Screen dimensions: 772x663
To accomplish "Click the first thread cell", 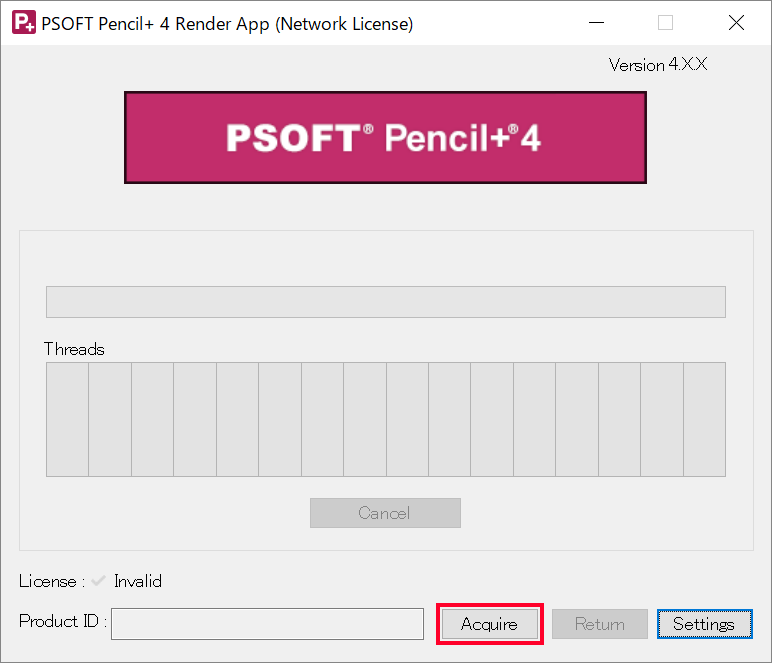I will [67, 419].
